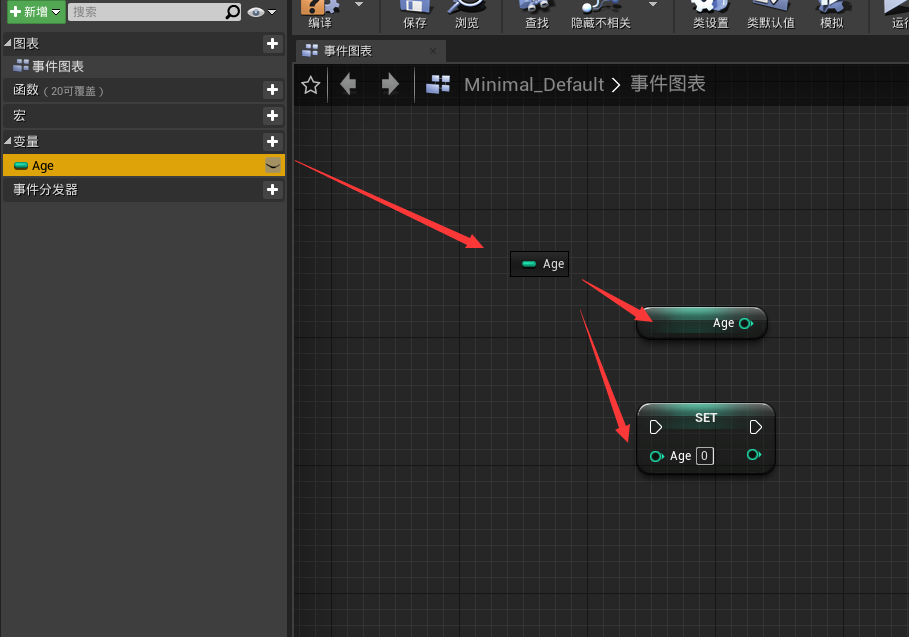Collapse the Graphs (图表) section
The width and height of the screenshot is (909, 637).
(8, 44)
